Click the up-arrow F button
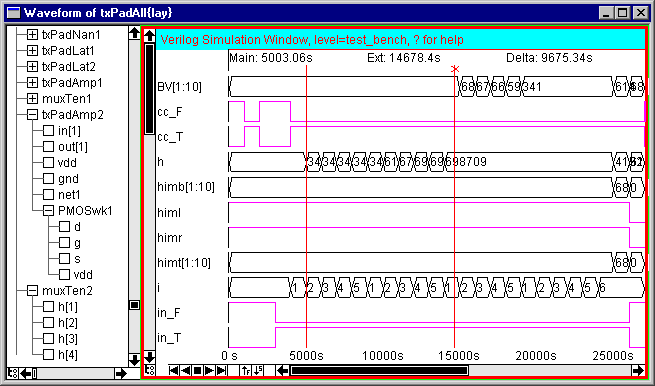655x386 pixels. coord(246,370)
